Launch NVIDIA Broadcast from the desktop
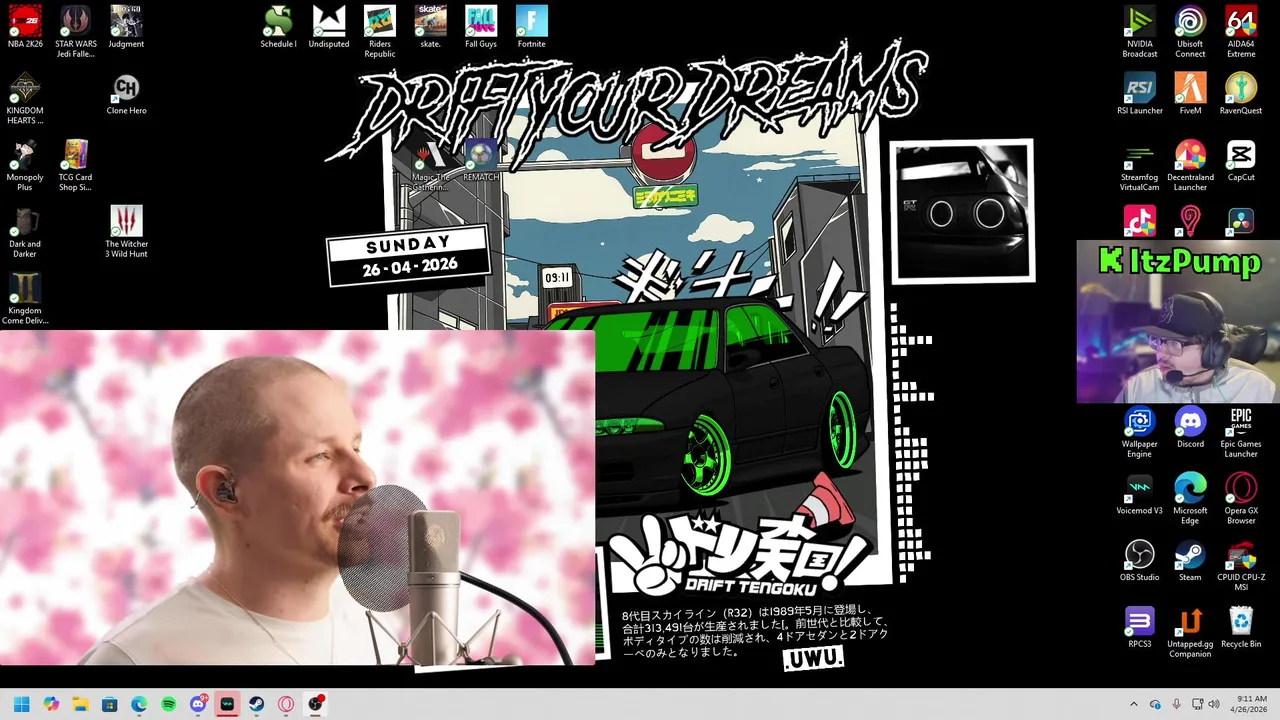 tap(1139, 32)
